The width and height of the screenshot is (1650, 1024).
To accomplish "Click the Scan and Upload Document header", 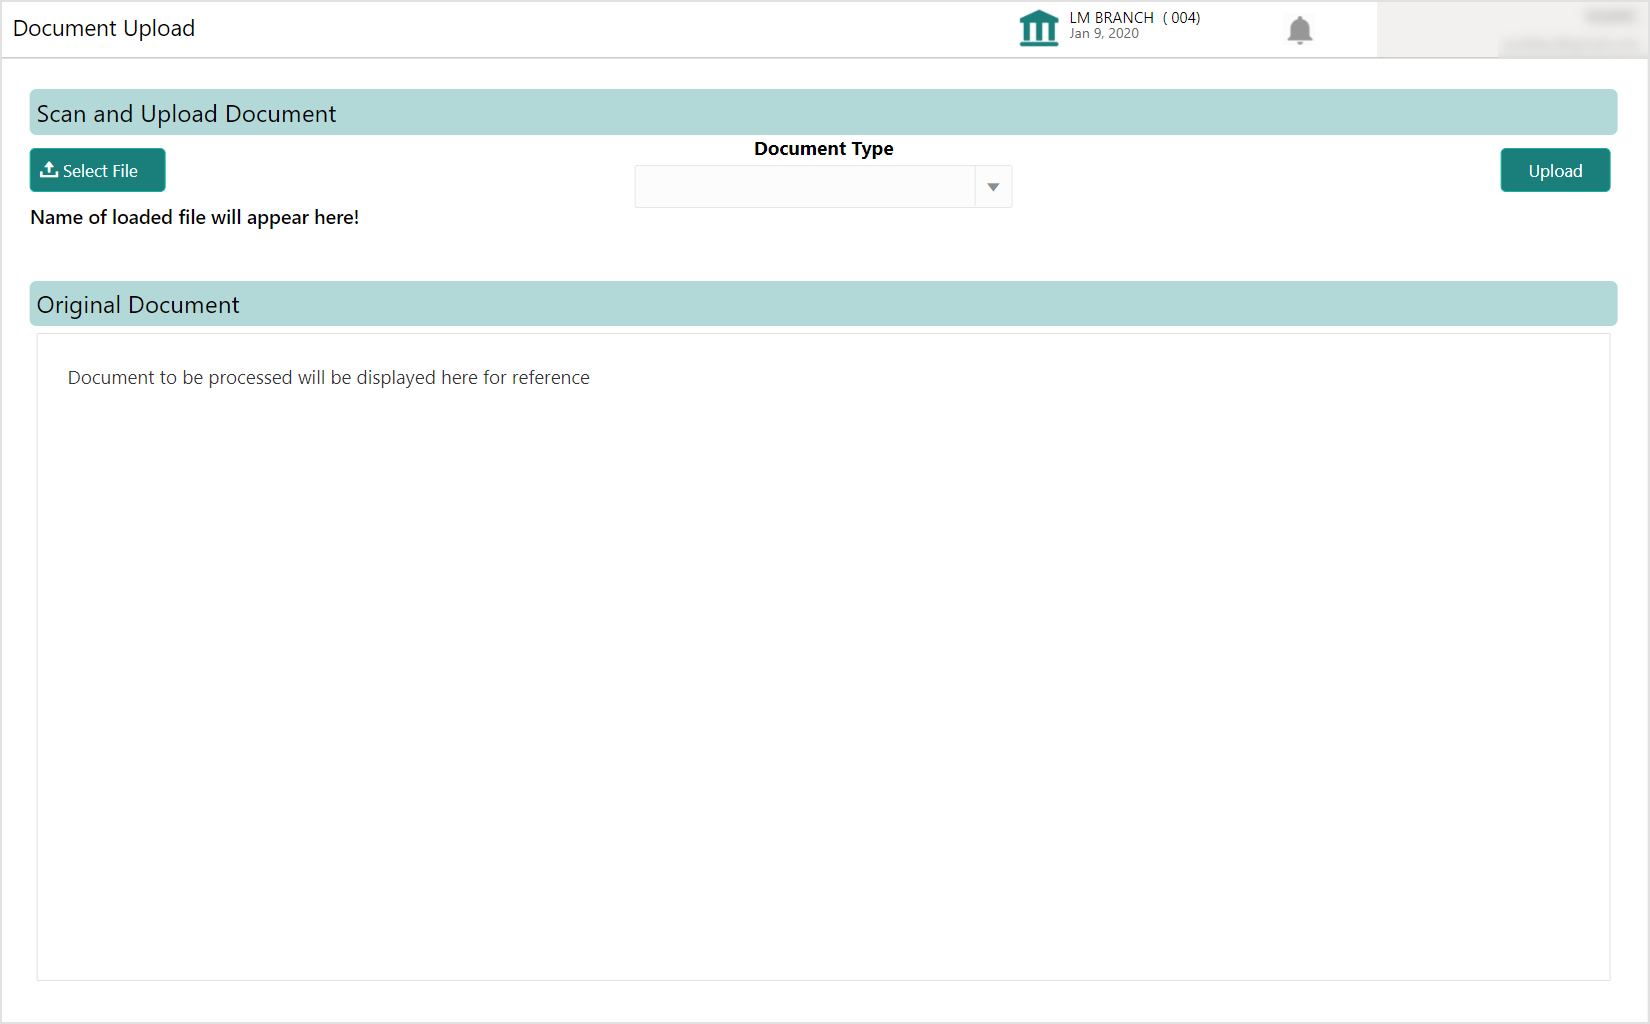I will pos(823,112).
